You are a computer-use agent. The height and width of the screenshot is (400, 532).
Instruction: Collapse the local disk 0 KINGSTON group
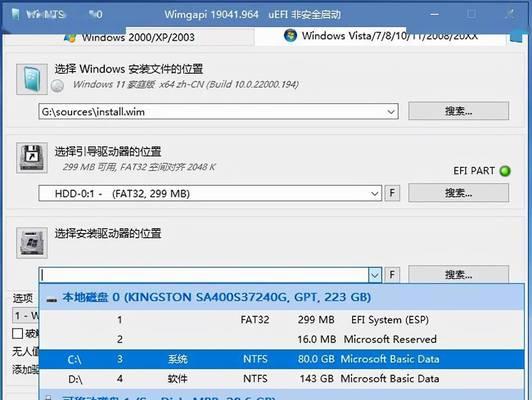[x=52, y=300]
